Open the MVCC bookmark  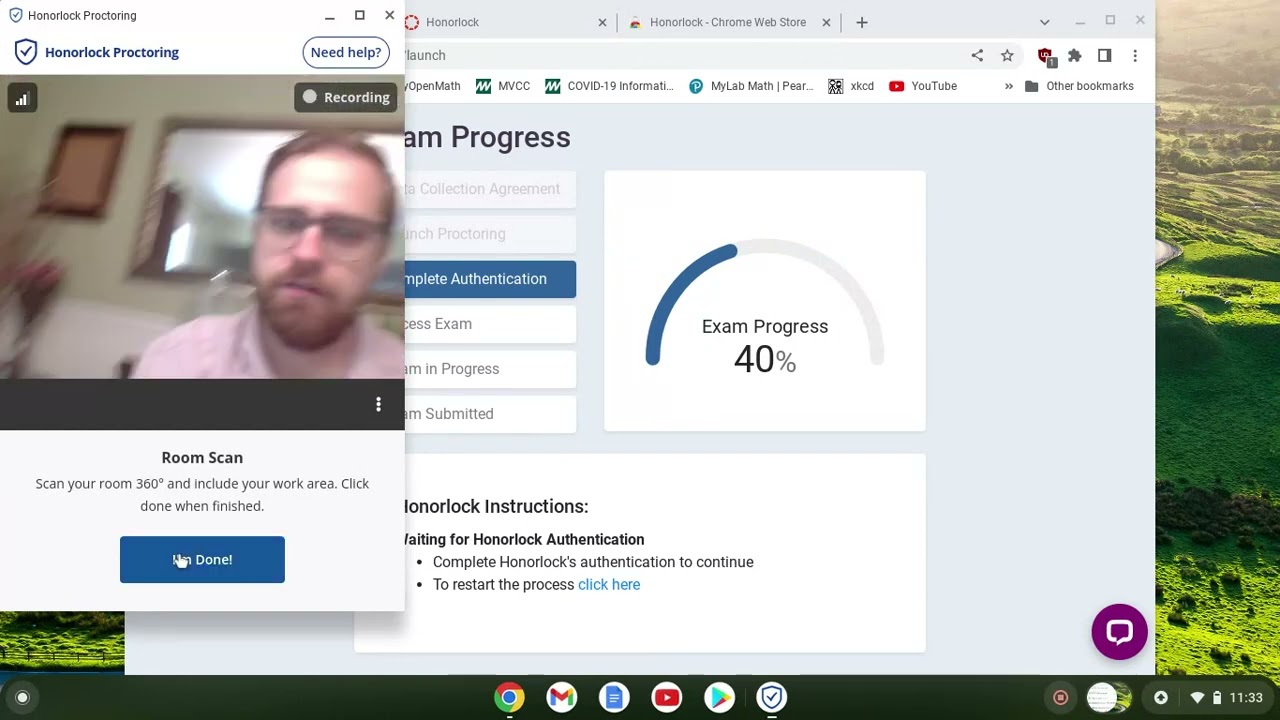(x=503, y=86)
